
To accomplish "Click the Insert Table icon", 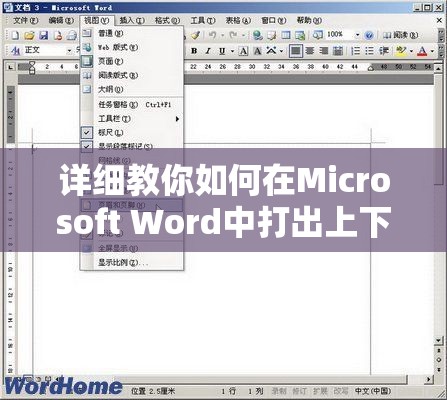I will click(x=286, y=35).
